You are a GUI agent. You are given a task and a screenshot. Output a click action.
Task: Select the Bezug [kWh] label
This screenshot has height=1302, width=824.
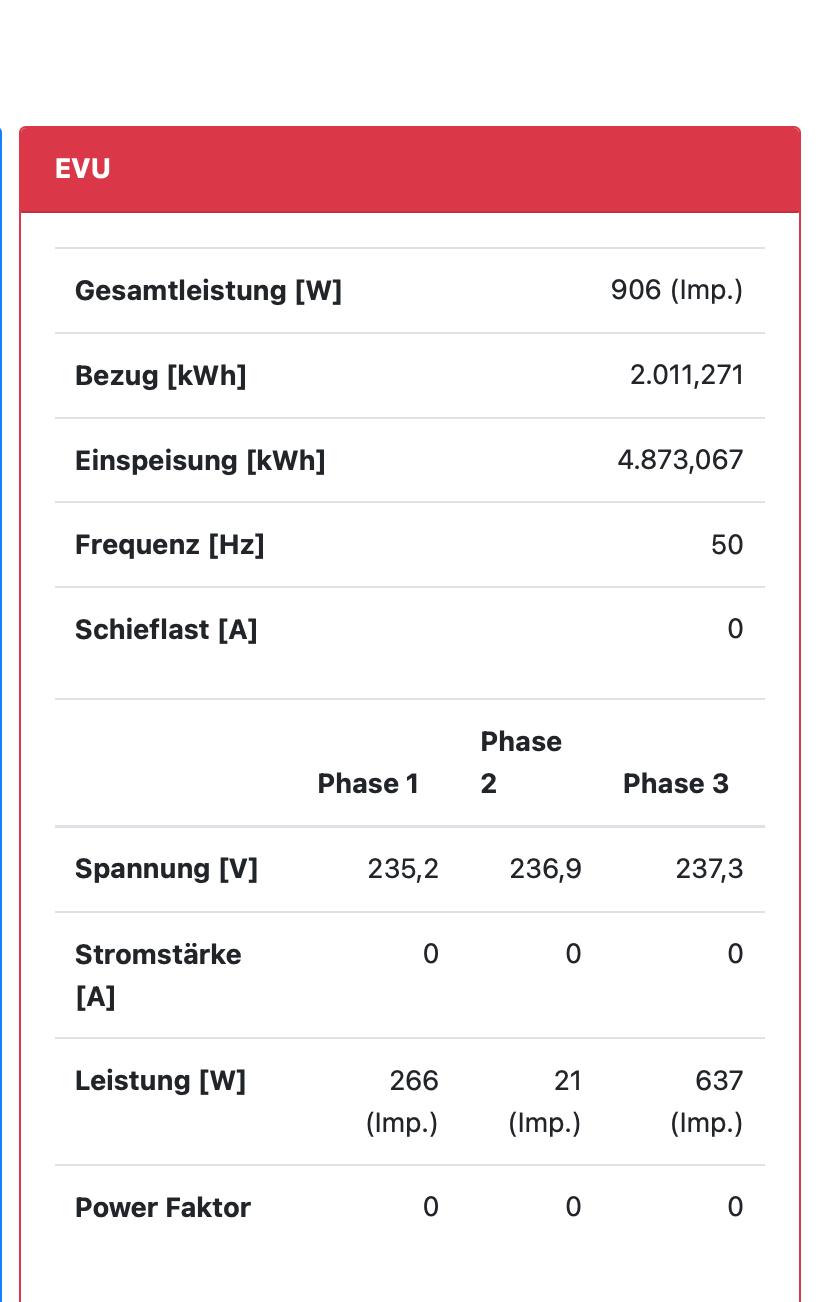click(160, 376)
